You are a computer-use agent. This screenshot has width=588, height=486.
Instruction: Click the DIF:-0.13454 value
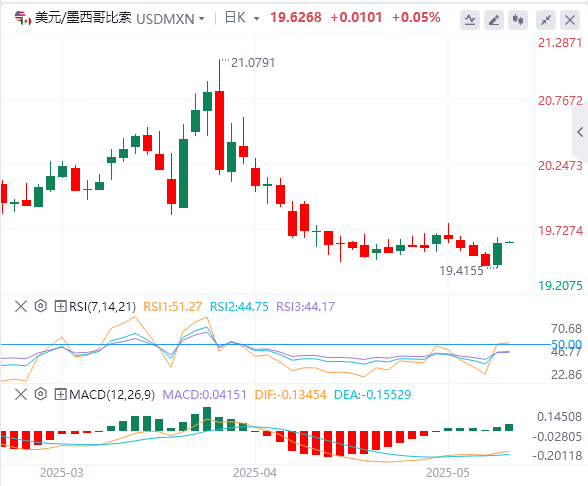291,394
